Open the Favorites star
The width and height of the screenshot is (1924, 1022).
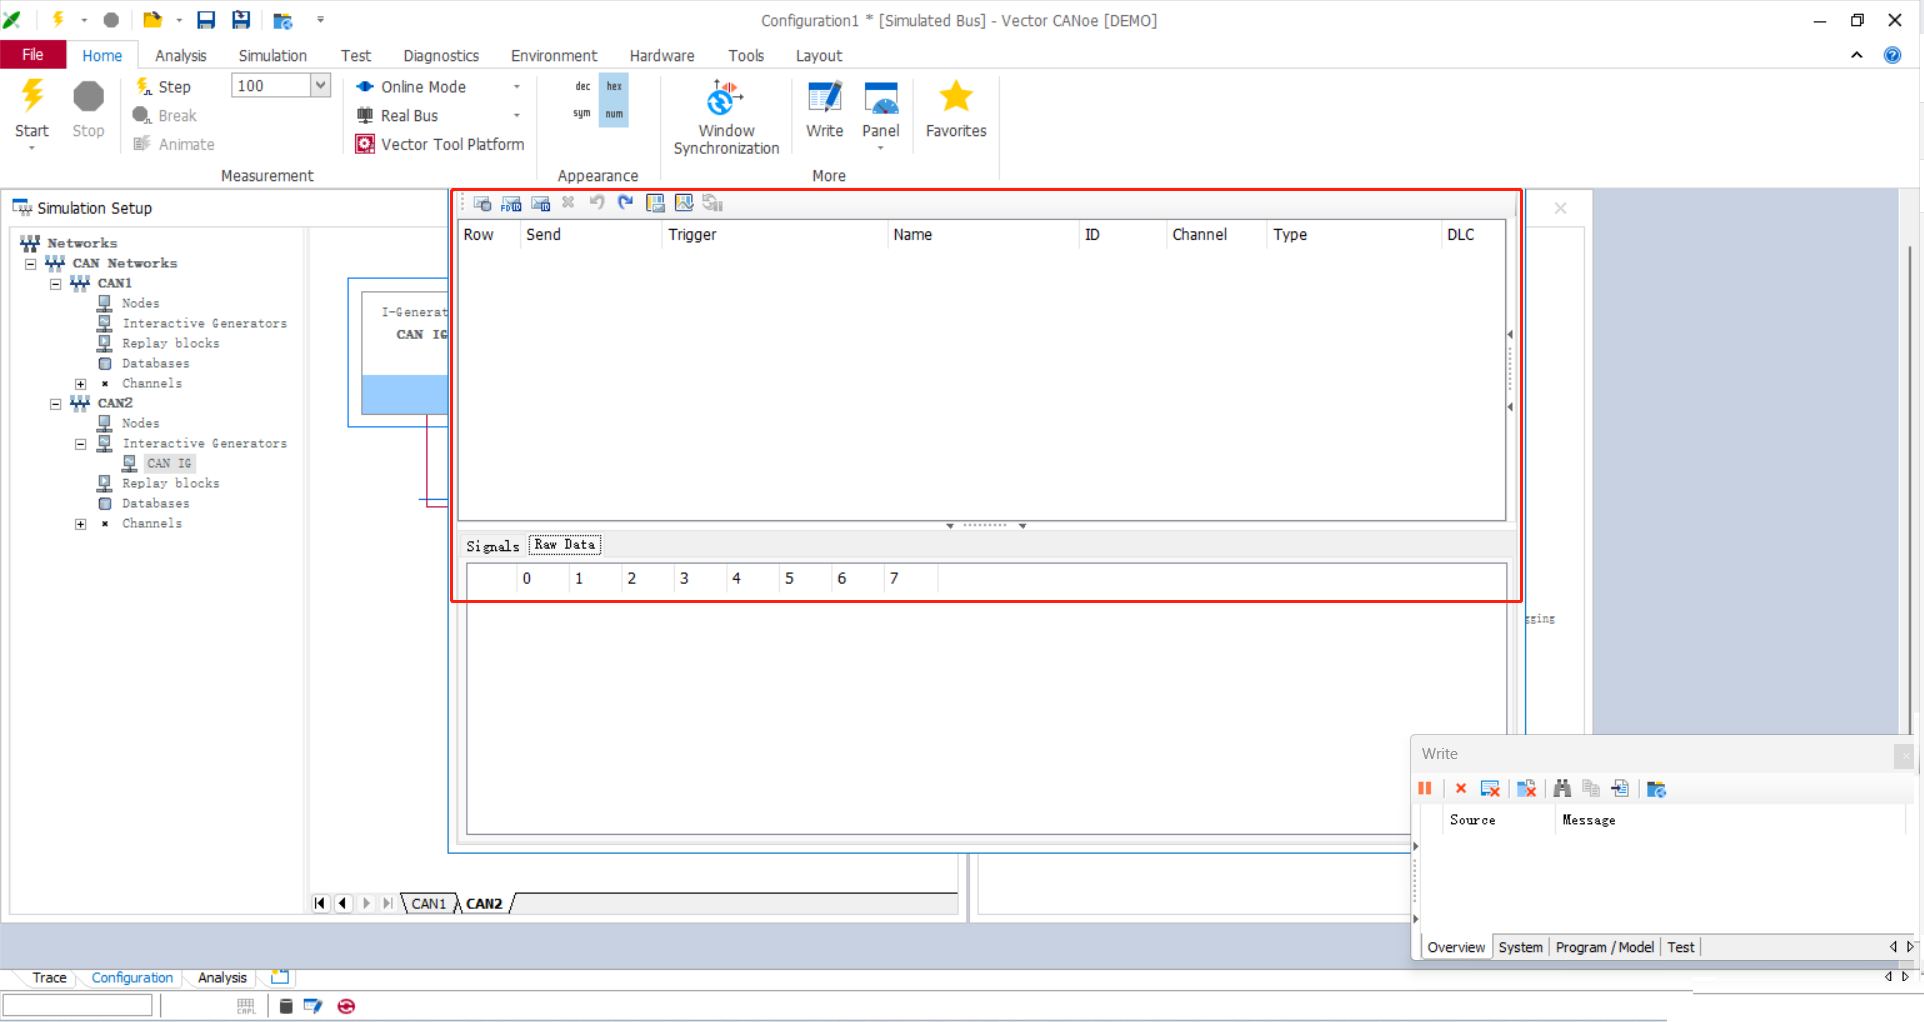click(956, 109)
